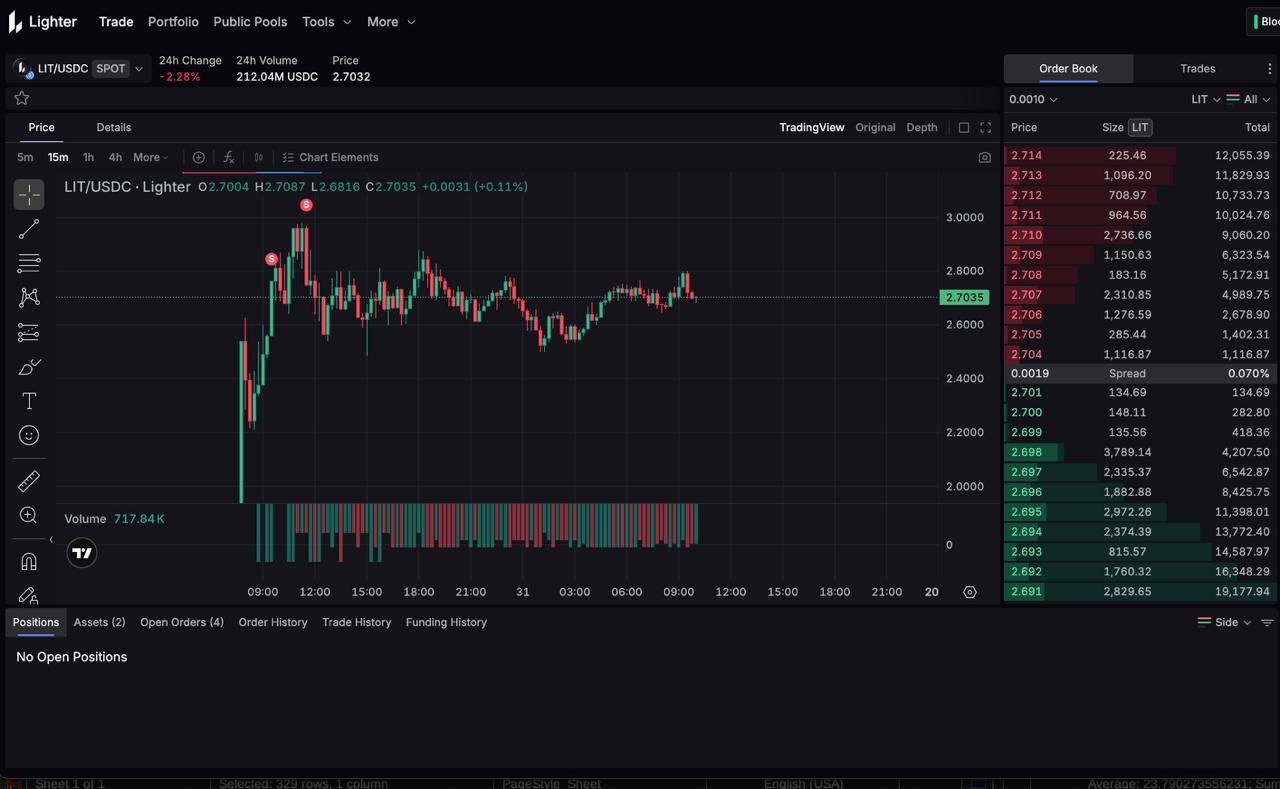Switch the chart to Original view
The image size is (1280, 789).
point(875,128)
